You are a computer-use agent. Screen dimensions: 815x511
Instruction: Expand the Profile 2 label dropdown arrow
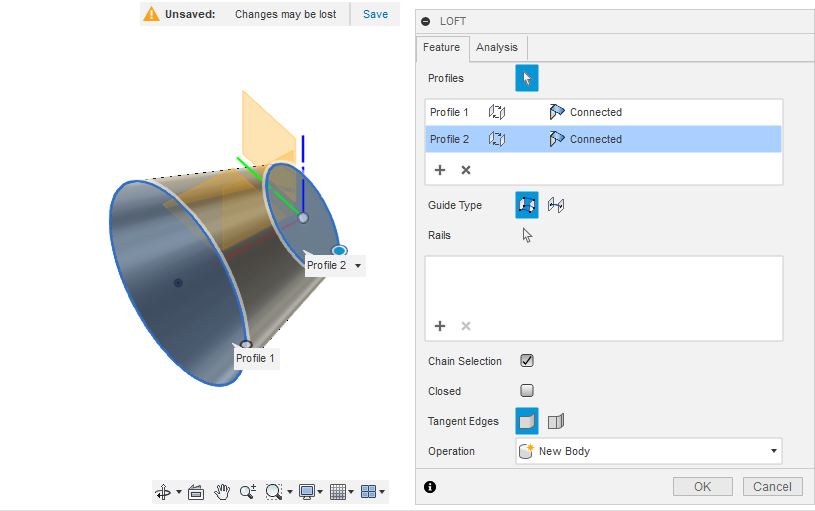click(358, 266)
